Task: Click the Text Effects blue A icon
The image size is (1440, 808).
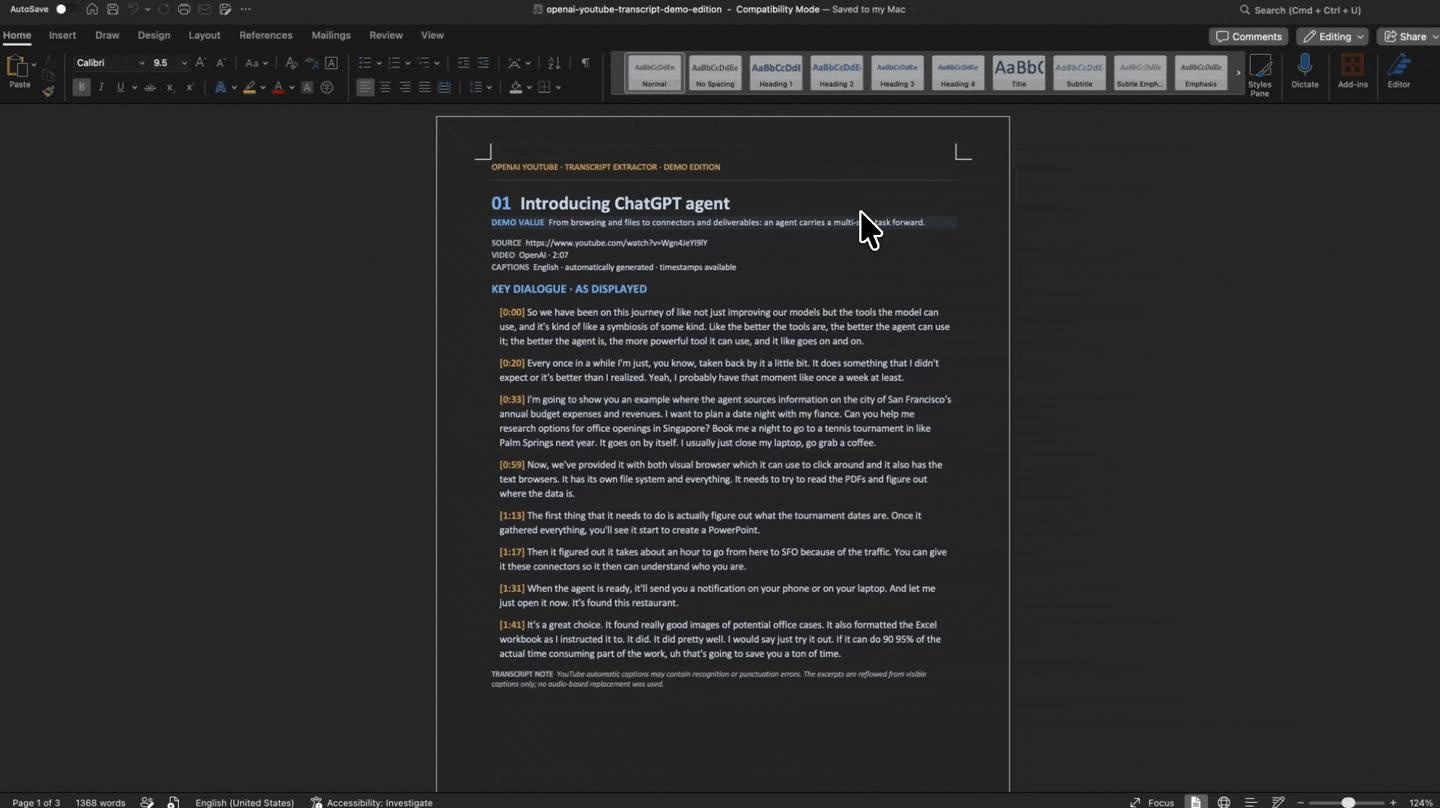Action: pos(220,87)
